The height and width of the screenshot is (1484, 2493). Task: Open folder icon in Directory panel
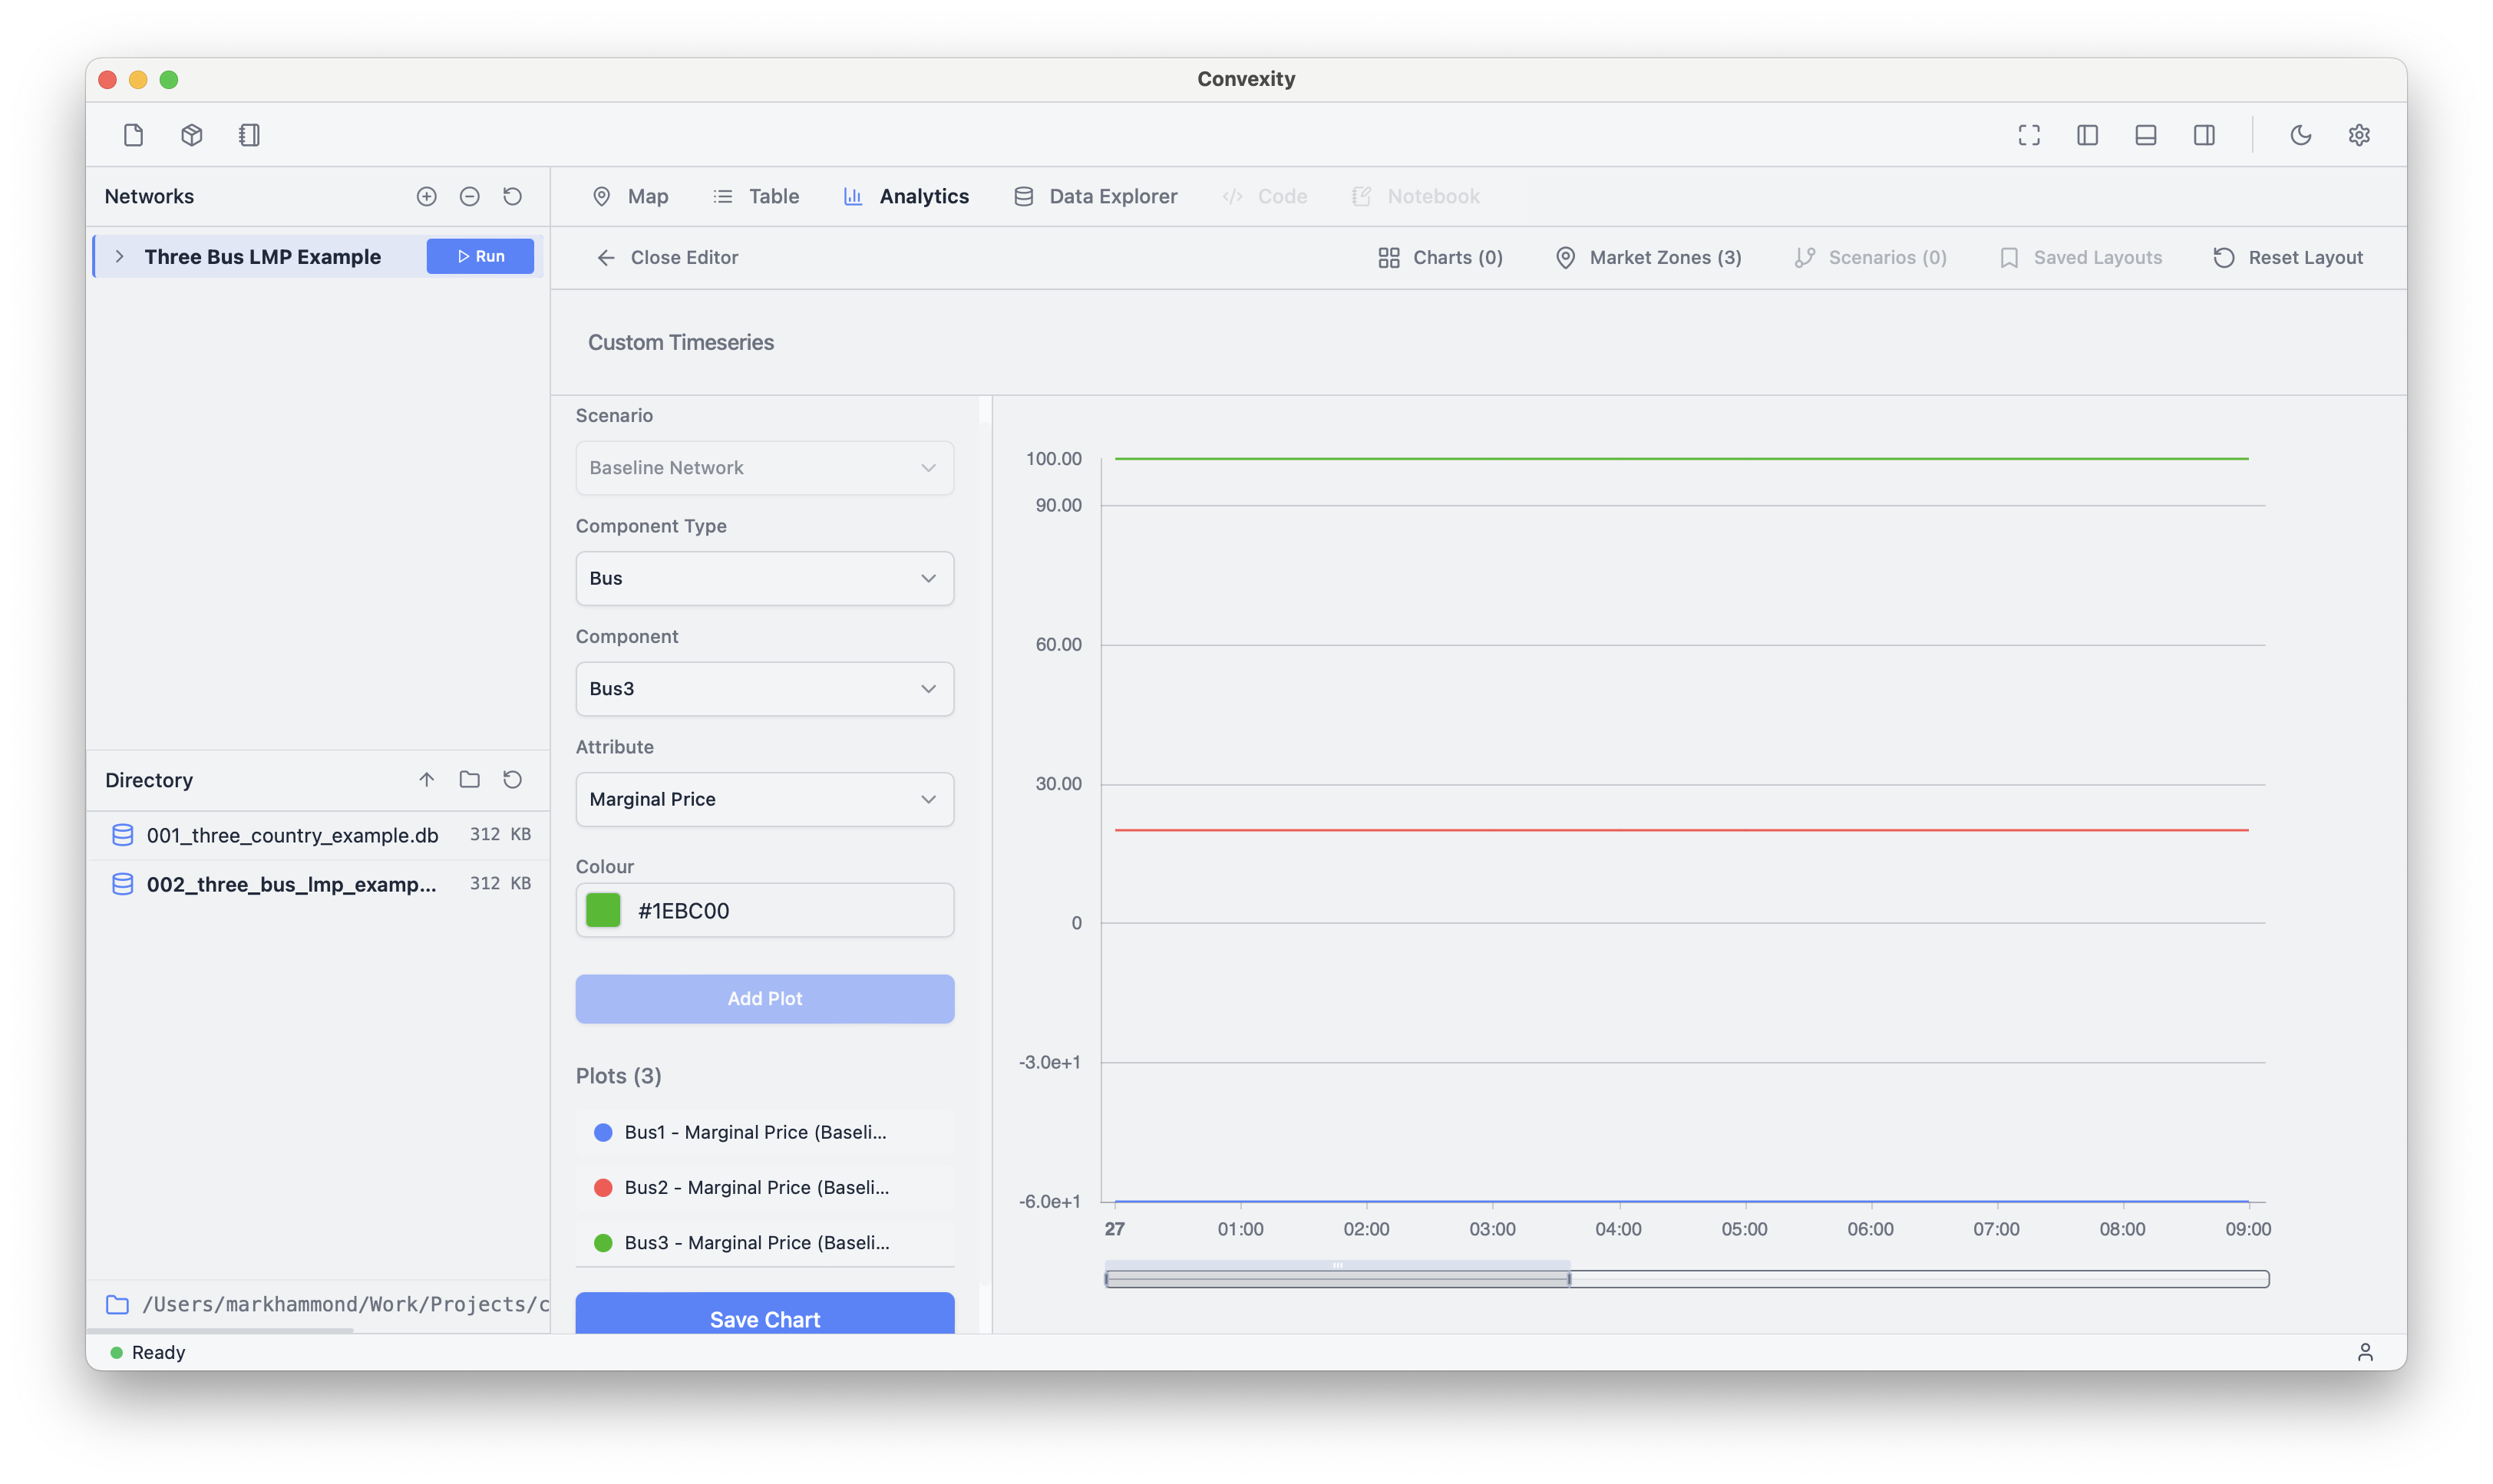point(469,780)
